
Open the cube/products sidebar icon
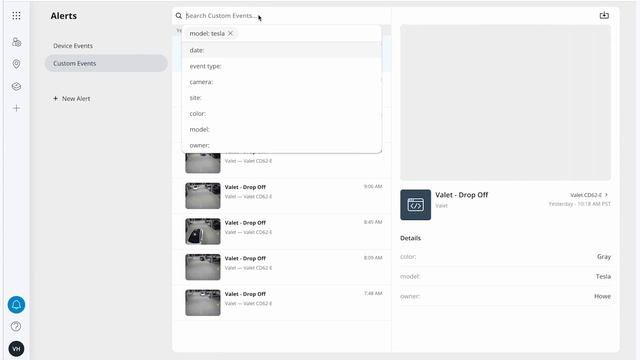click(x=16, y=87)
